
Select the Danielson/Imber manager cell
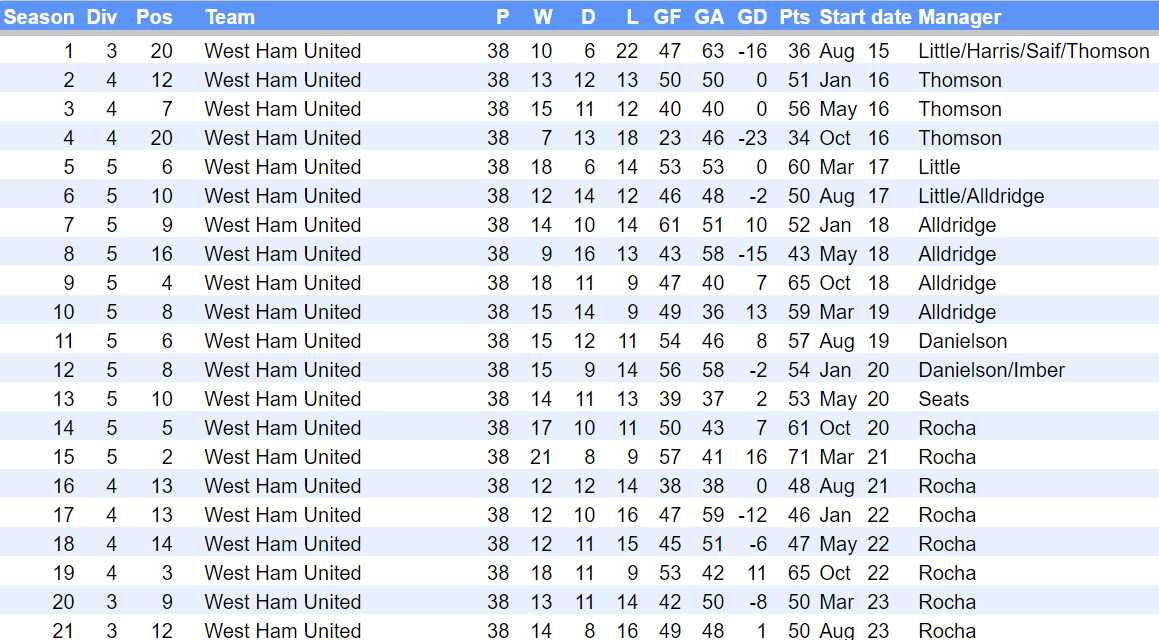[x=991, y=370]
